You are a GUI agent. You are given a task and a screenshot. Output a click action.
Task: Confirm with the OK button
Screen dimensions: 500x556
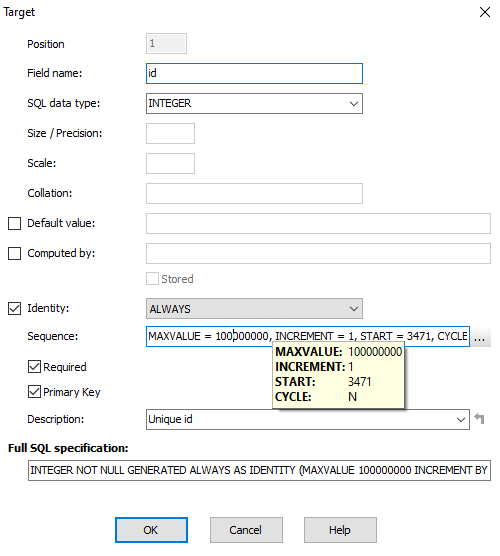click(x=151, y=530)
